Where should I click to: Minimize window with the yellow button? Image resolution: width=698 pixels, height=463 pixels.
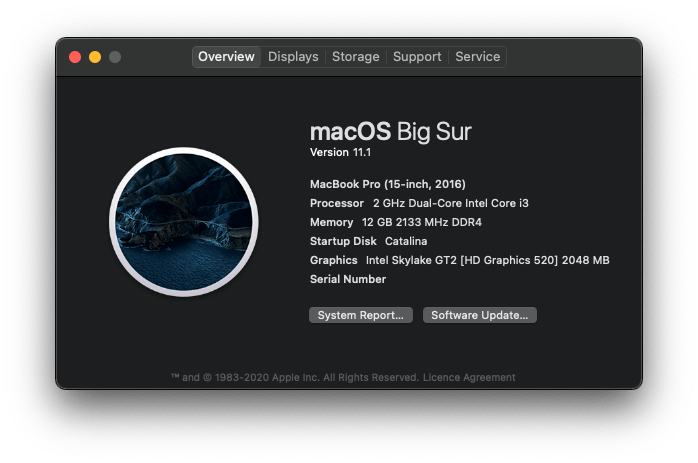click(x=95, y=57)
